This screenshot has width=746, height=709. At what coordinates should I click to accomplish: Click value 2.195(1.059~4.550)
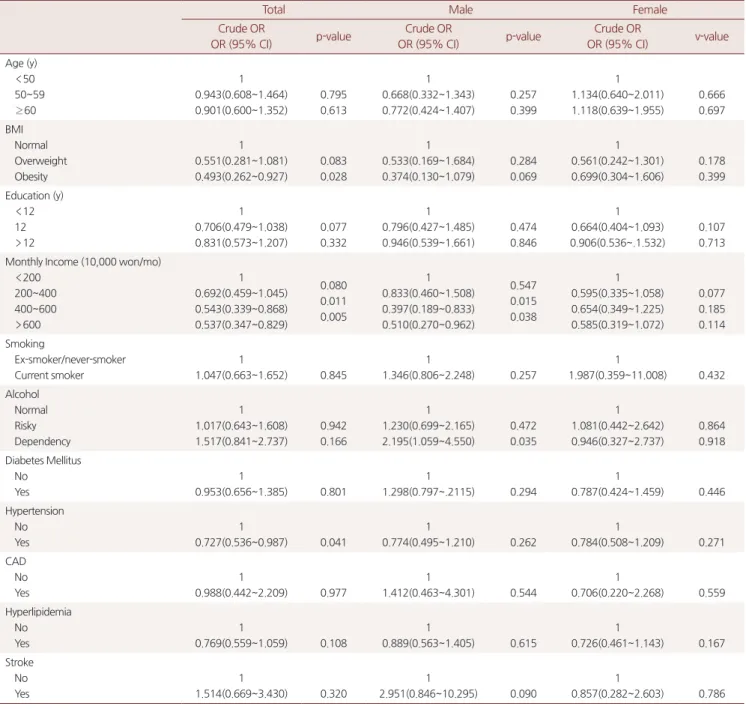coord(428,441)
